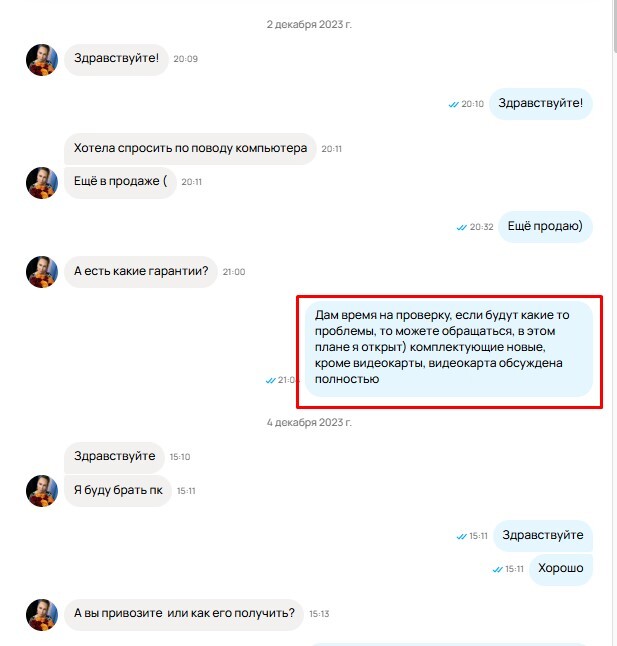Click the date divider 4 декабря 2023 г.
The width and height of the screenshot is (617, 646).
[309, 422]
